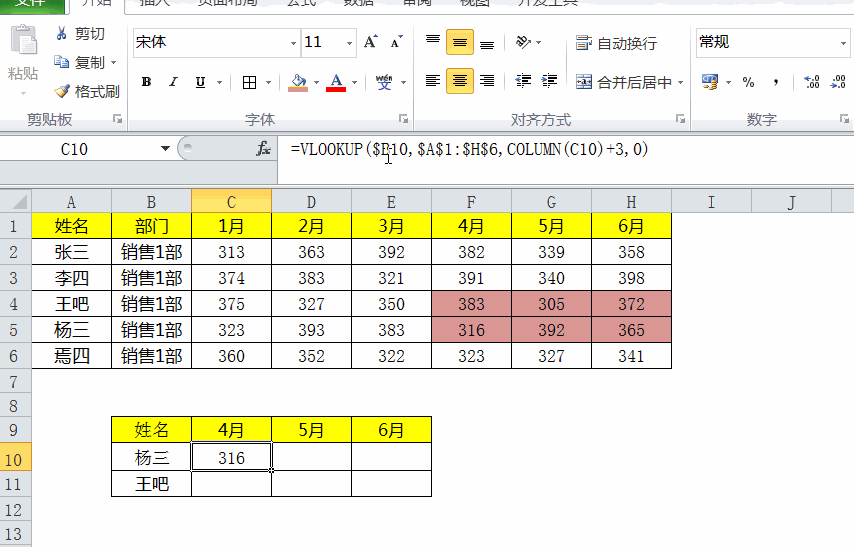854x547 pixels.
Task: Click cell A5 containing 杨三
Action: coord(71,330)
